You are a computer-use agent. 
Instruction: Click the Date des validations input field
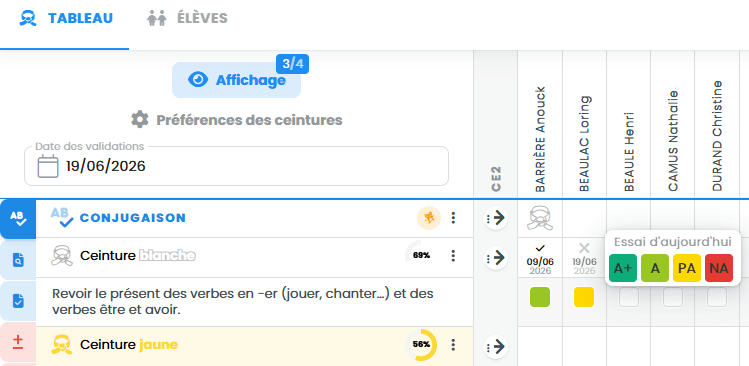tap(236, 166)
